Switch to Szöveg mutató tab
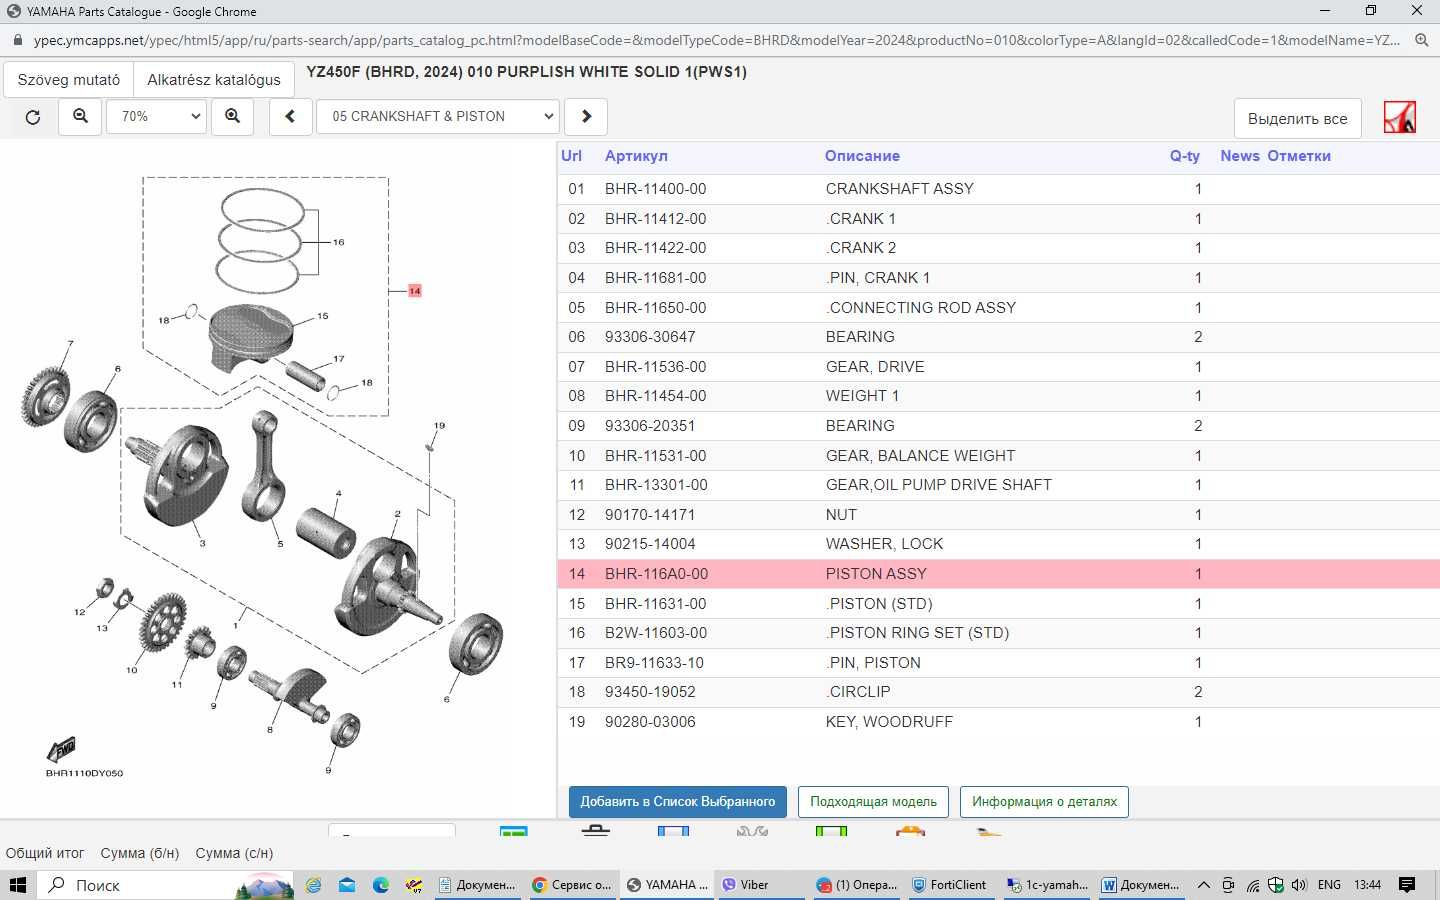Image resolution: width=1440 pixels, height=900 pixels. (69, 80)
